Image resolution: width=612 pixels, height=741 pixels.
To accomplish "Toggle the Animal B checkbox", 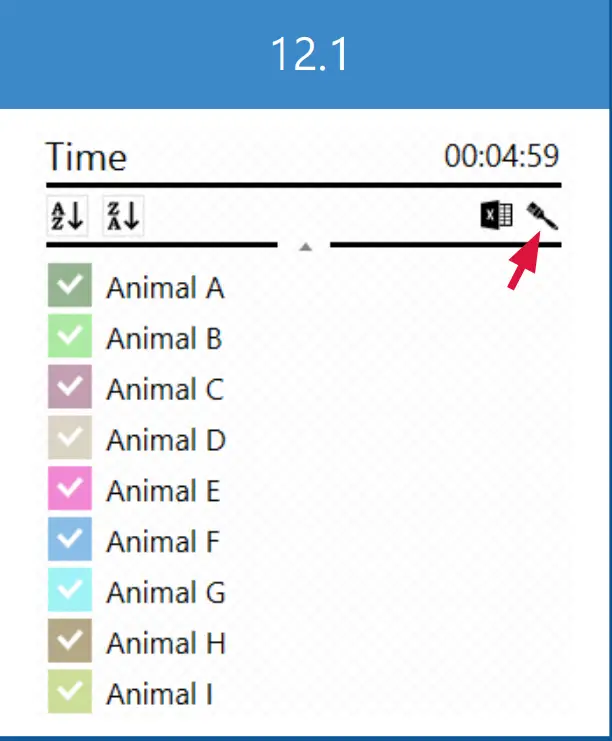I will 69,337.
